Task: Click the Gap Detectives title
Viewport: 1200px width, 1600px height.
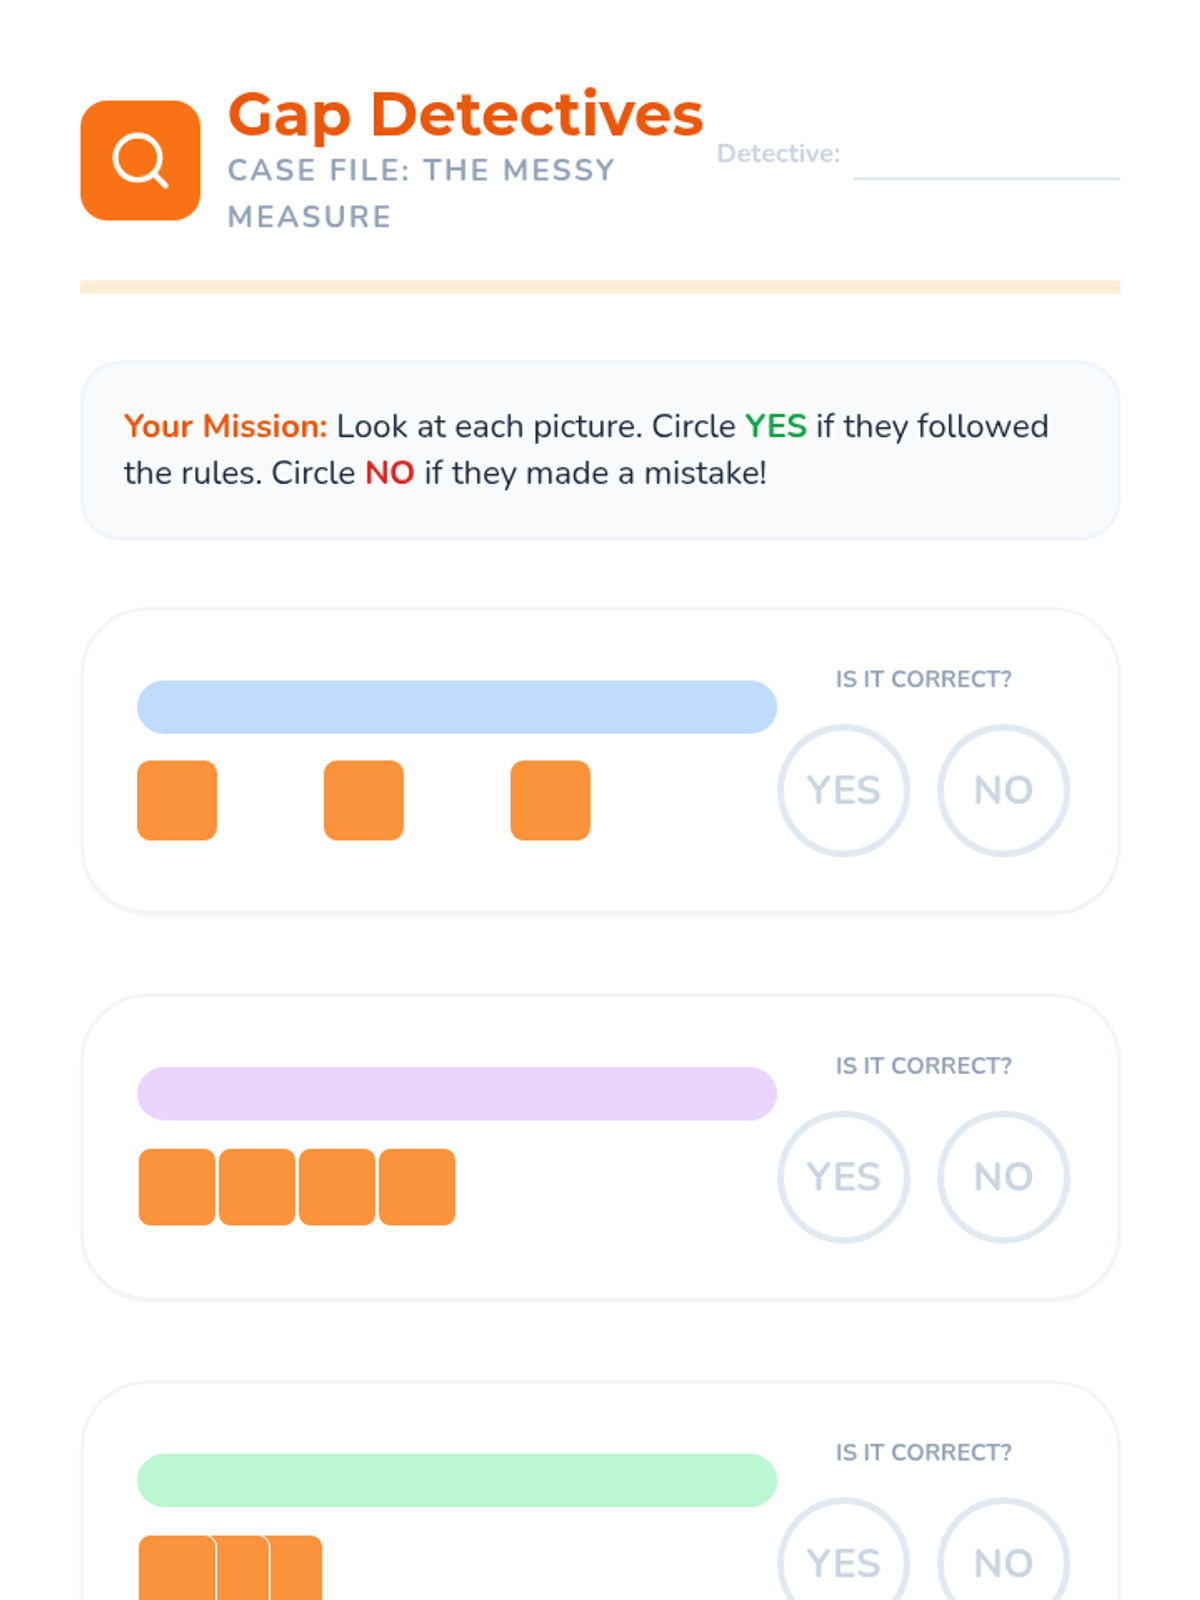Action: click(x=465, y=114)
